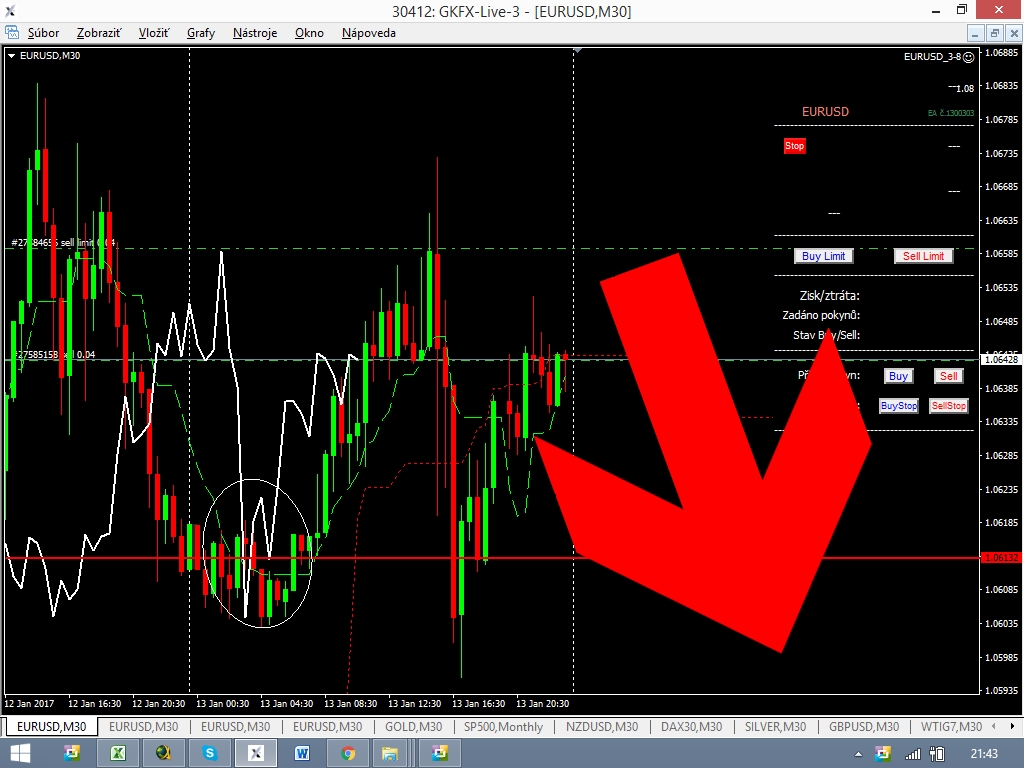
Task: Open the Súbor menu
Action: [x=43, y=33]
